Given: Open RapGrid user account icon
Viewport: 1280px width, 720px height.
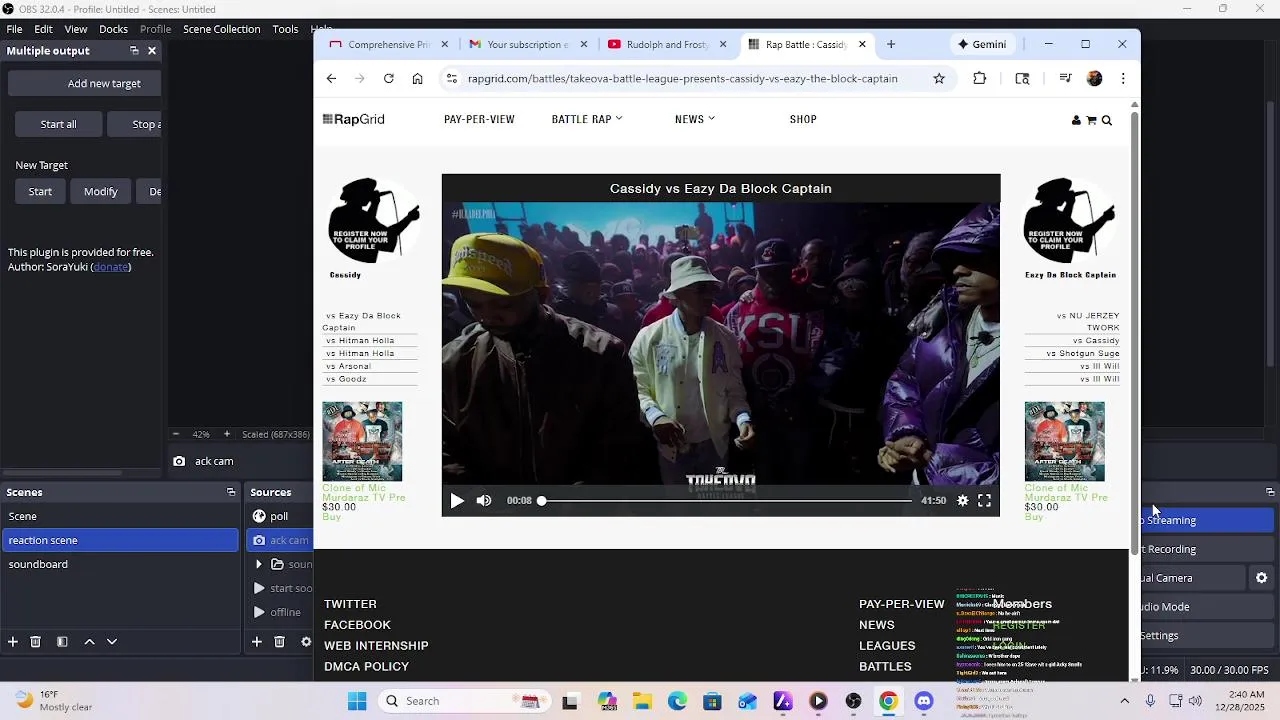Looking at the screenshot, I should tap(1076, 120).
